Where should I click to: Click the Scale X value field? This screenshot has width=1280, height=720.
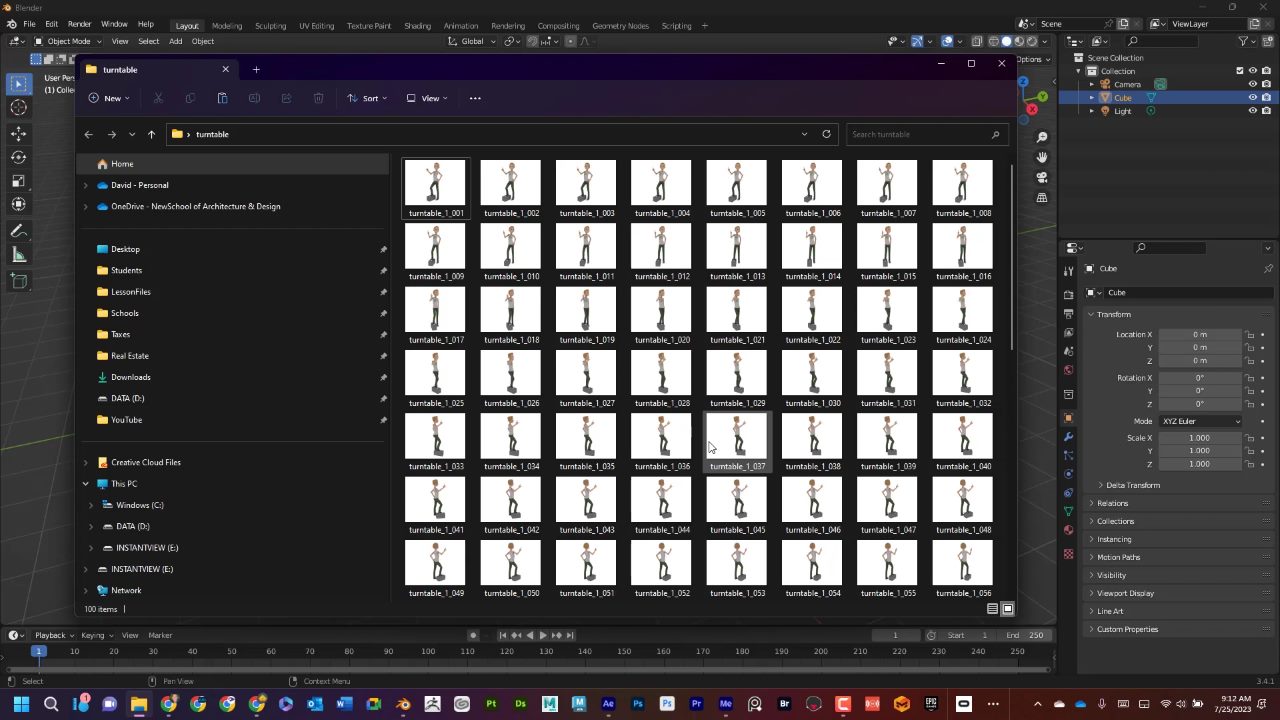click(1200, 437)
